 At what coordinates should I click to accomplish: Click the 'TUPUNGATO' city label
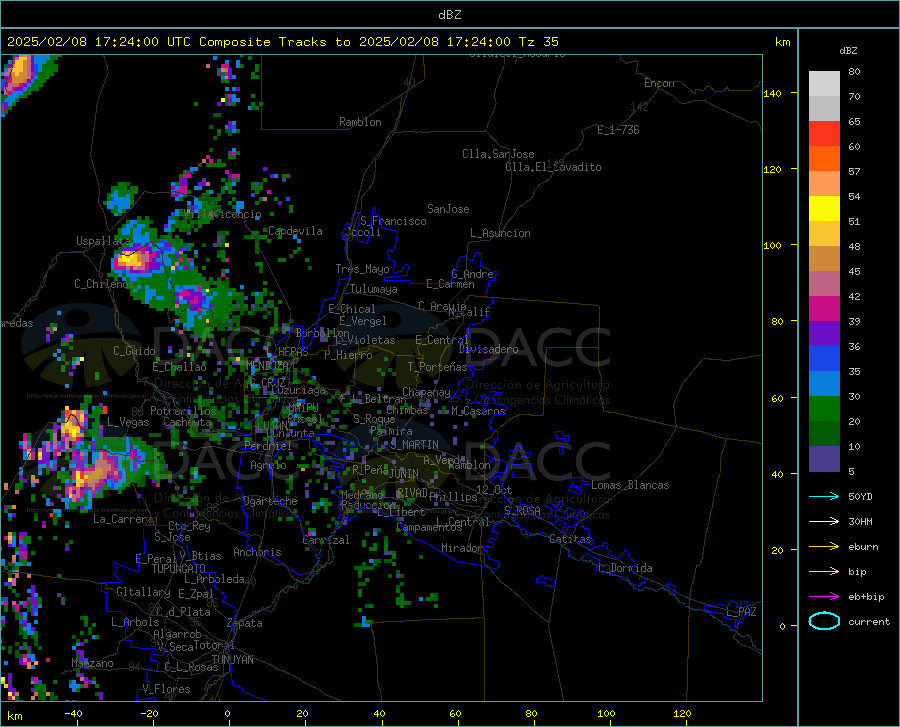click(x=179, y=569)
